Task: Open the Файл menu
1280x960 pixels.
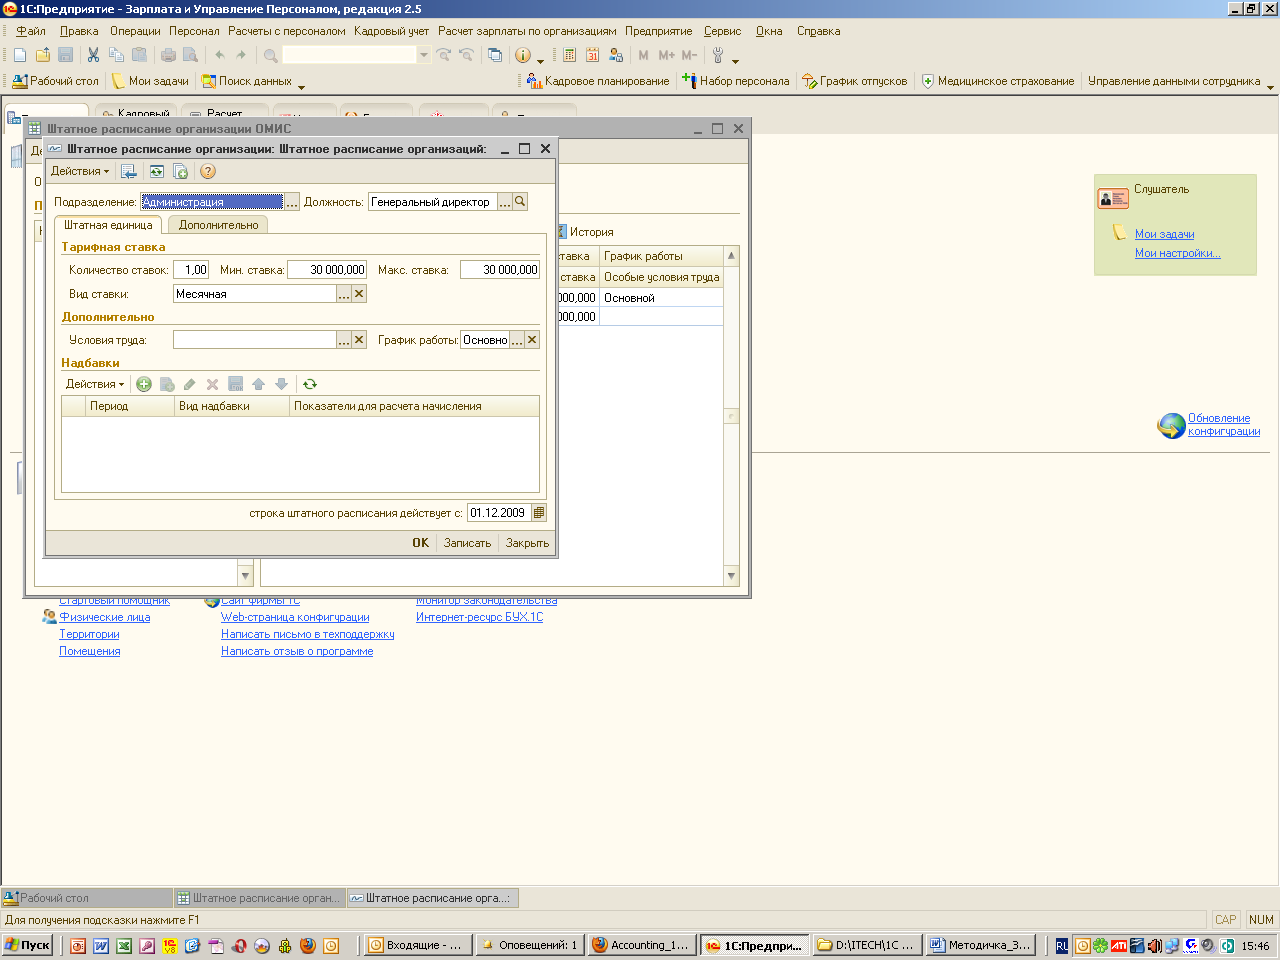Action: tap(31, 31)
